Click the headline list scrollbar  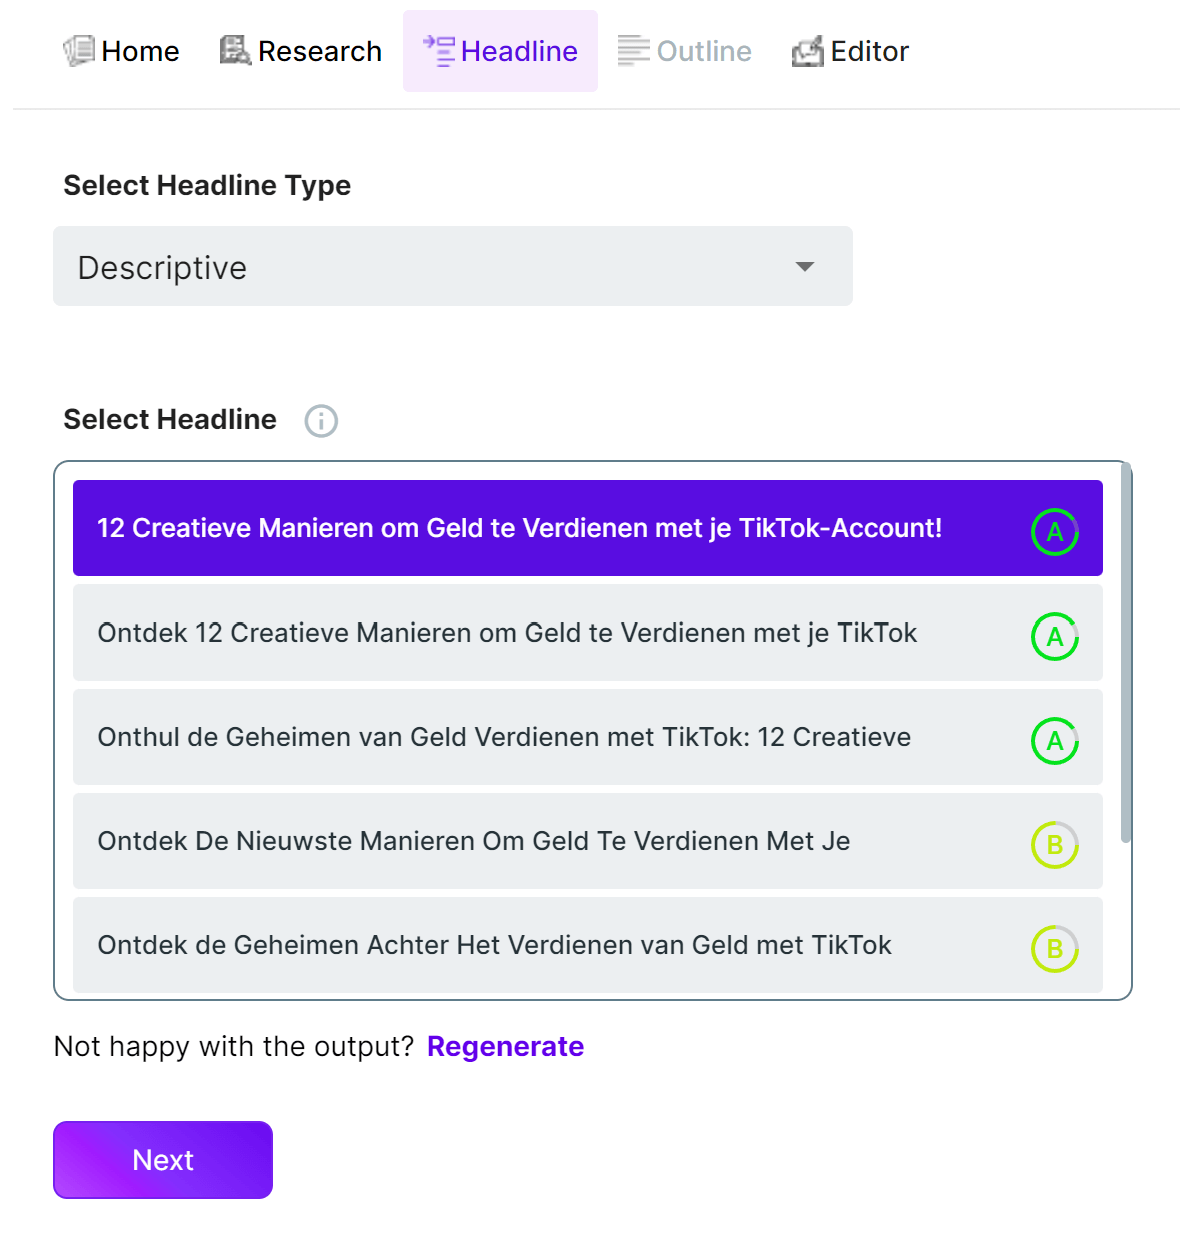pyautogui.click(x=1126, y=652)
